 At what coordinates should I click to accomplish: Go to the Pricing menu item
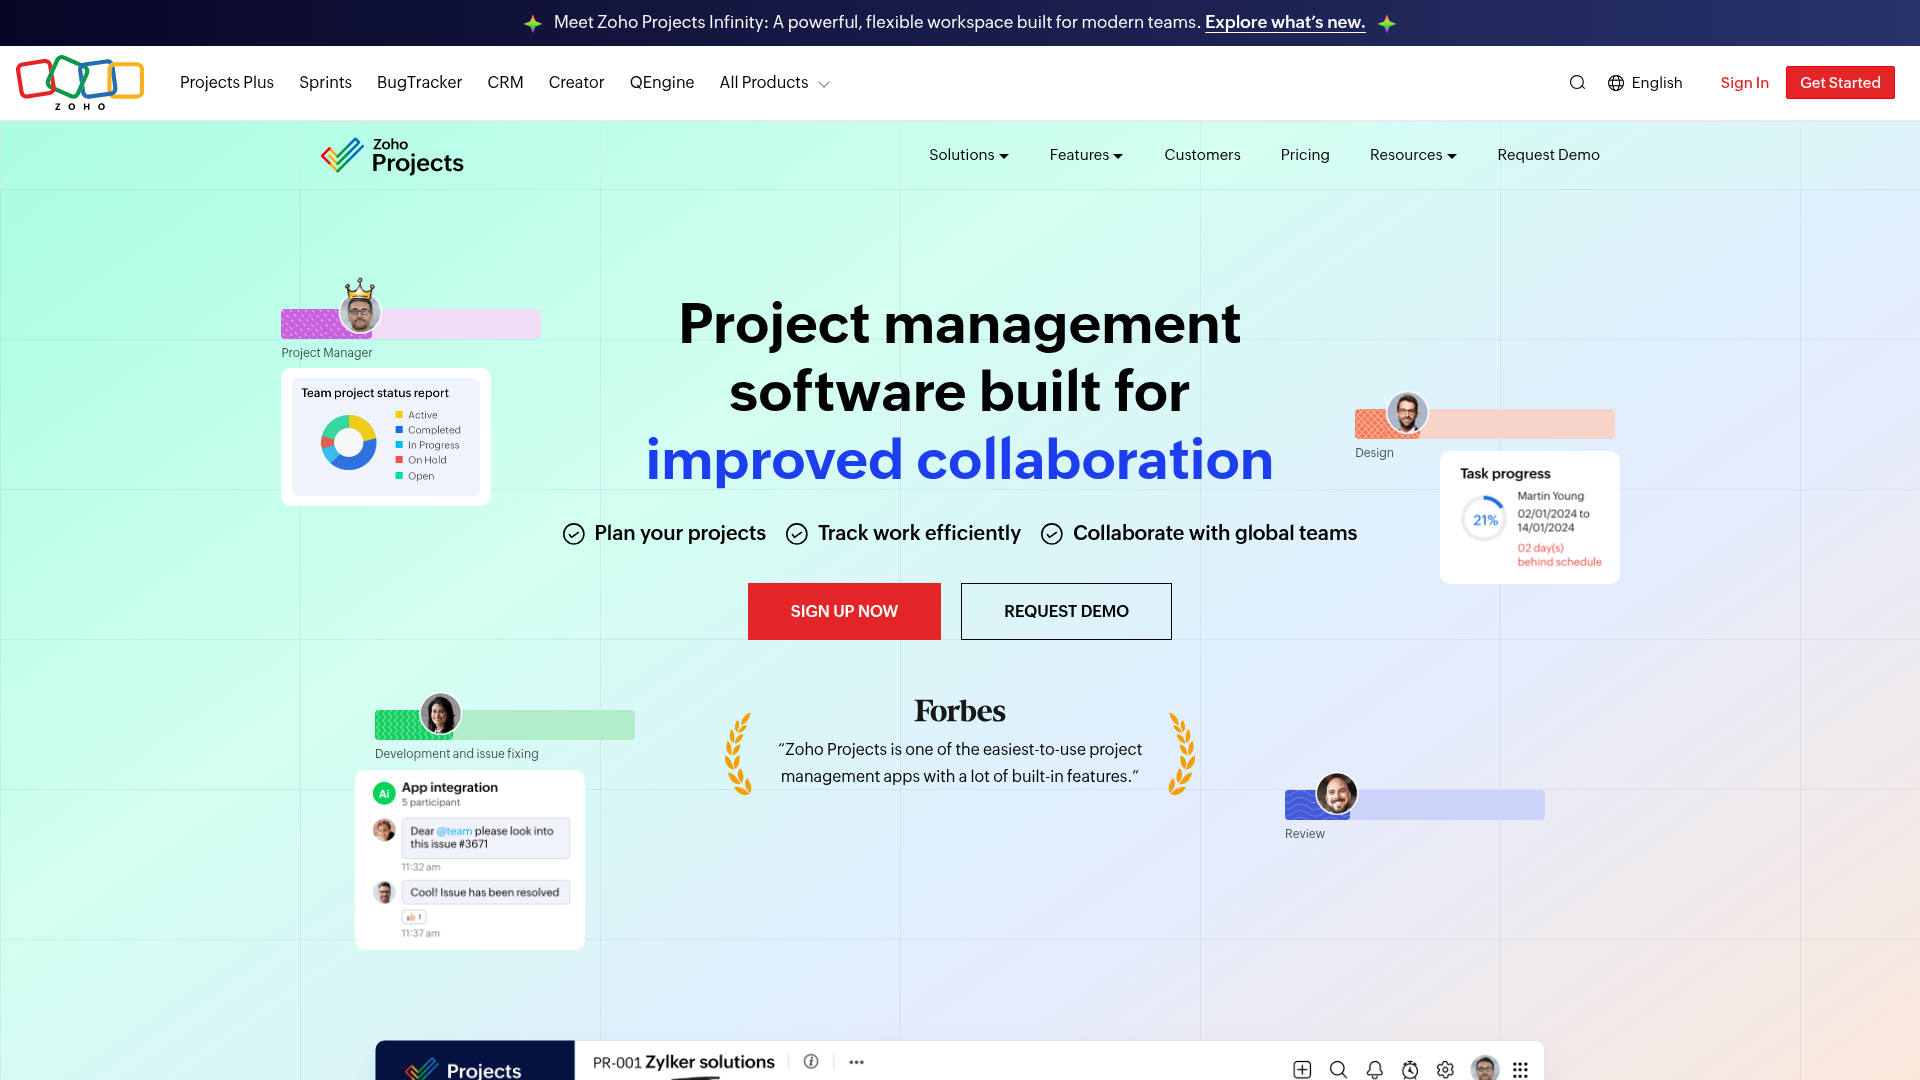point(1304,155)
